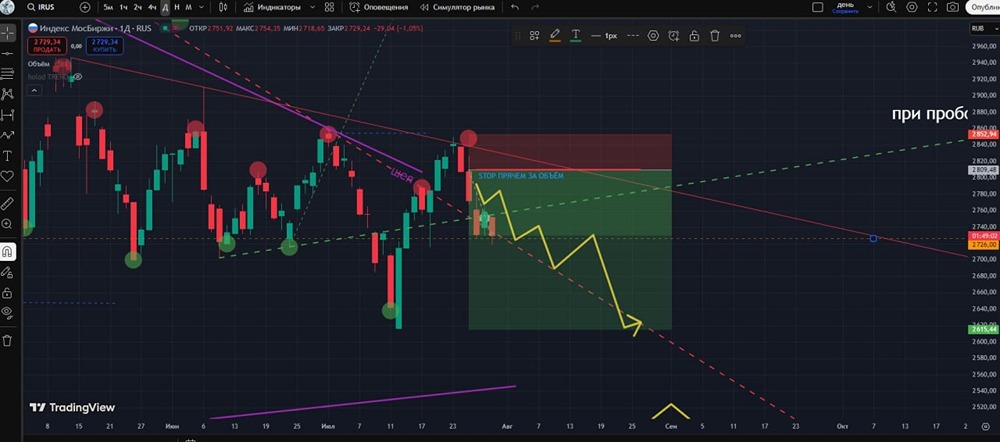Toggle stay in drawing mode
This screenshot has height=442, width=1000.
click(8, 272)
